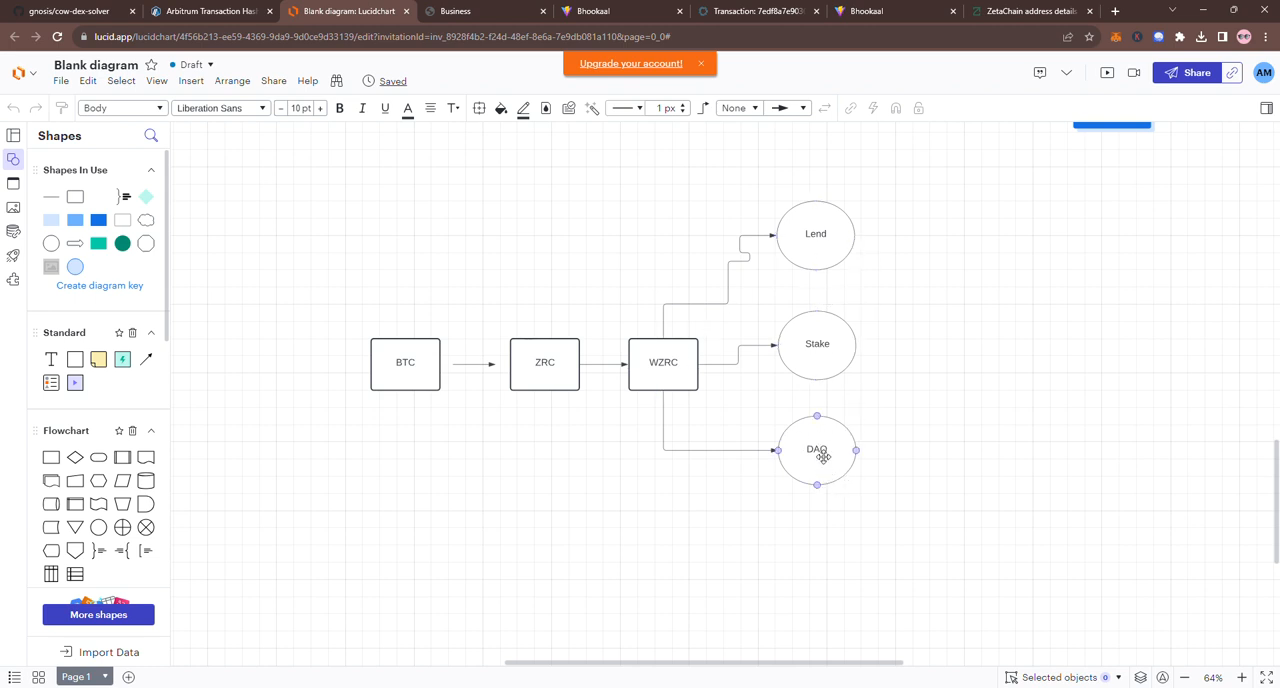Screen dimensions: 1280x688
Task: Open text options T menu
Action: pos(453,108)
